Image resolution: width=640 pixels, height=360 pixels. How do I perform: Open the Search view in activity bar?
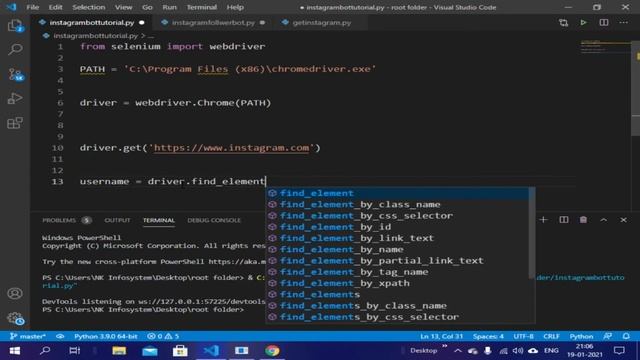click(15, 50)
